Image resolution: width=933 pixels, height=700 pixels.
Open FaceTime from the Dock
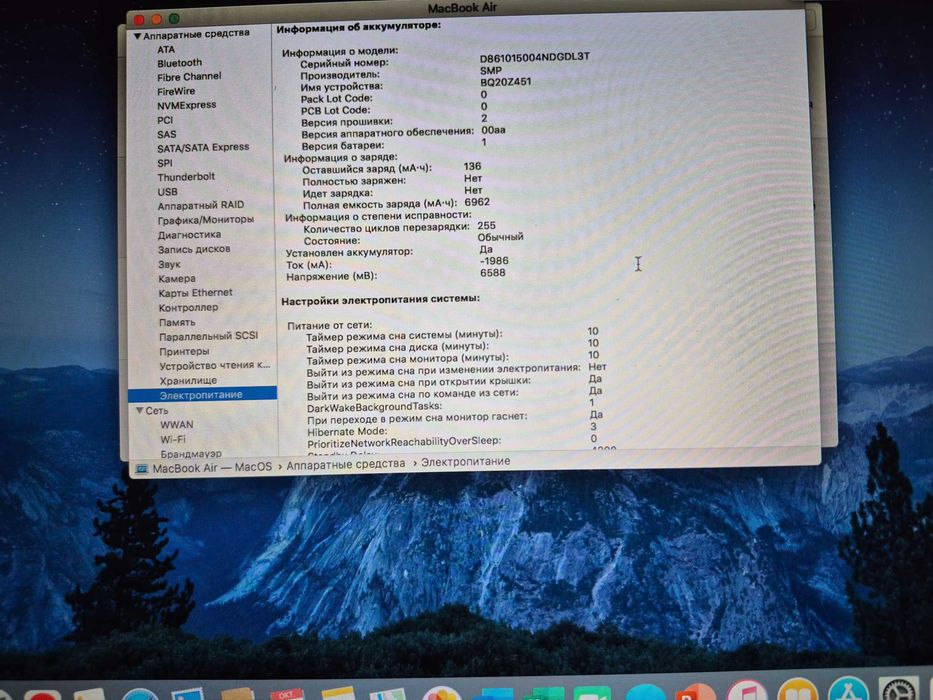(592, 693)
